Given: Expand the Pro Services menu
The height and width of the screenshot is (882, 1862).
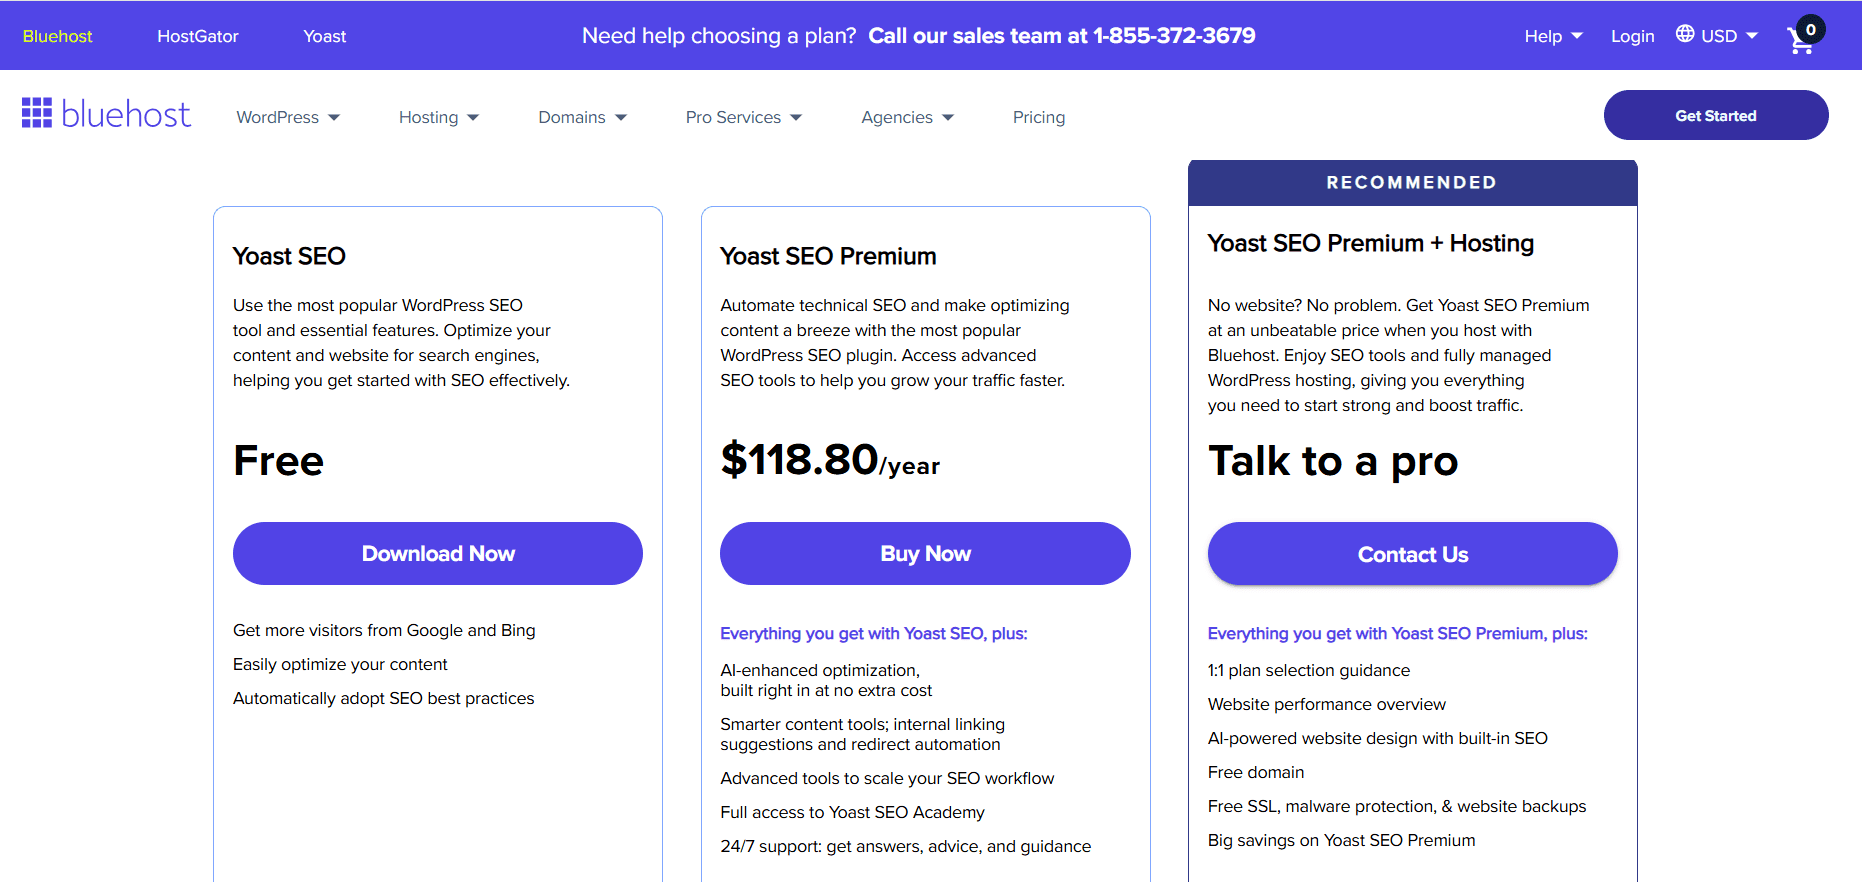Looking at the screenshot, I should tap(743, 117).
